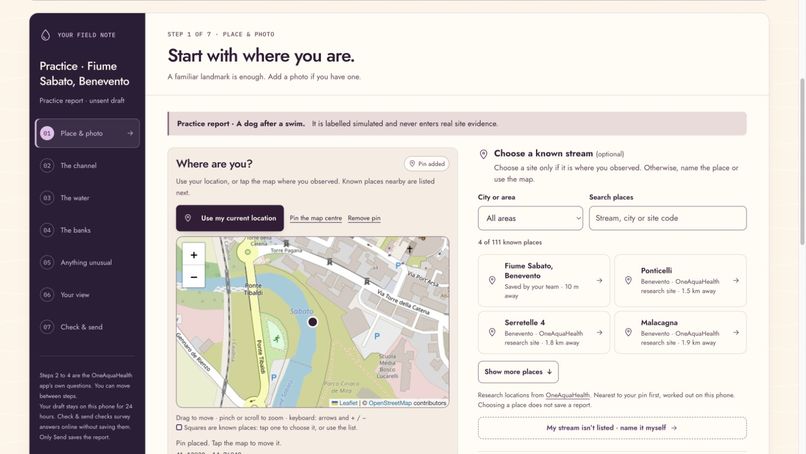Open the Leaflet attribution link
This screenshot has width=806, height=454.
point(348,403)
